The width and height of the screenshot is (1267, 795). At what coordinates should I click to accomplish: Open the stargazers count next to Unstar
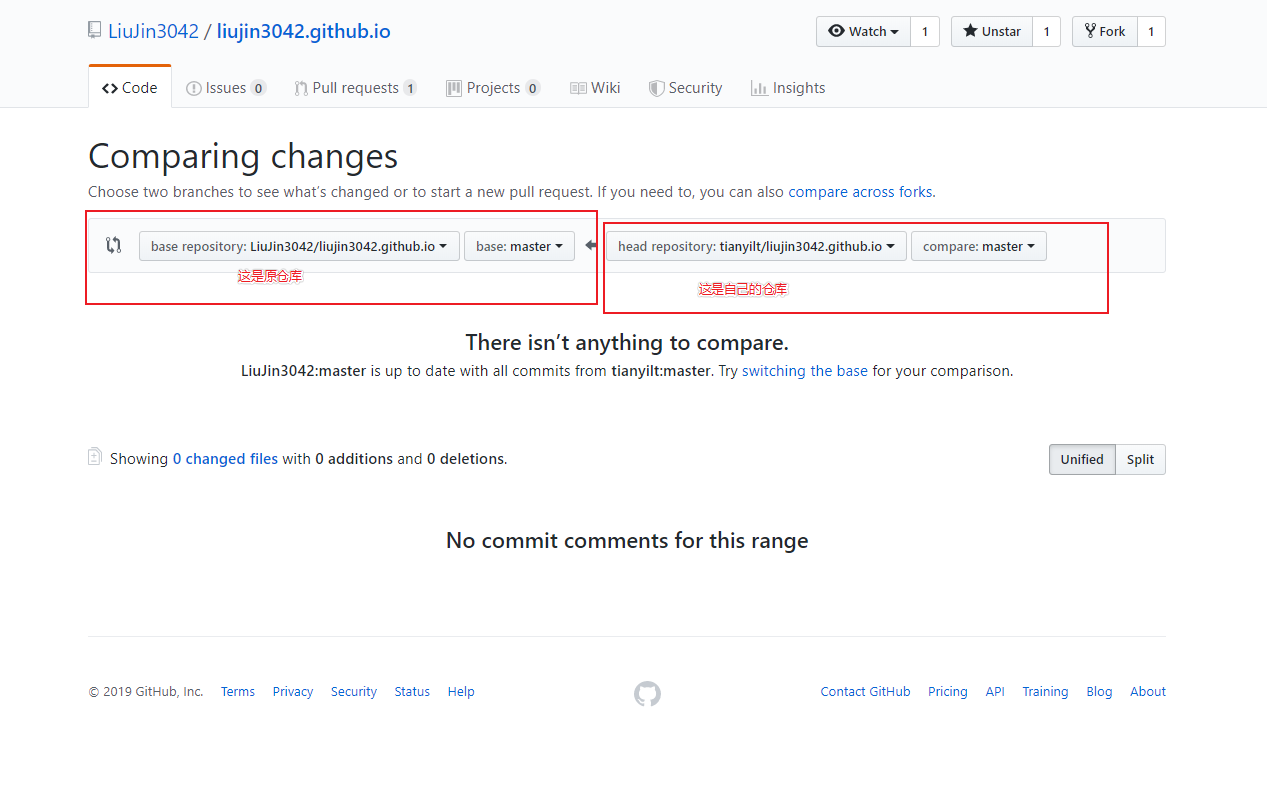pyautogui.click(x=1047, y=31)
